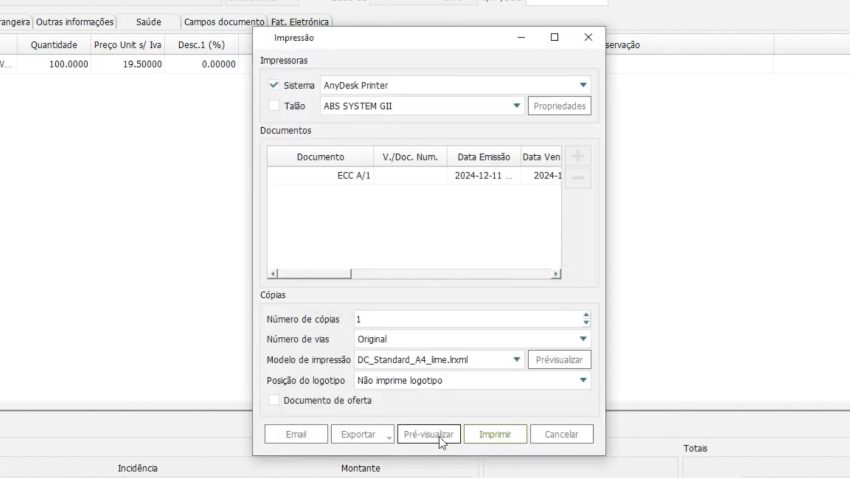Expand the ABS SYSTEM GII dropdown
Screen dimensions: 850x478
point(516,105)
